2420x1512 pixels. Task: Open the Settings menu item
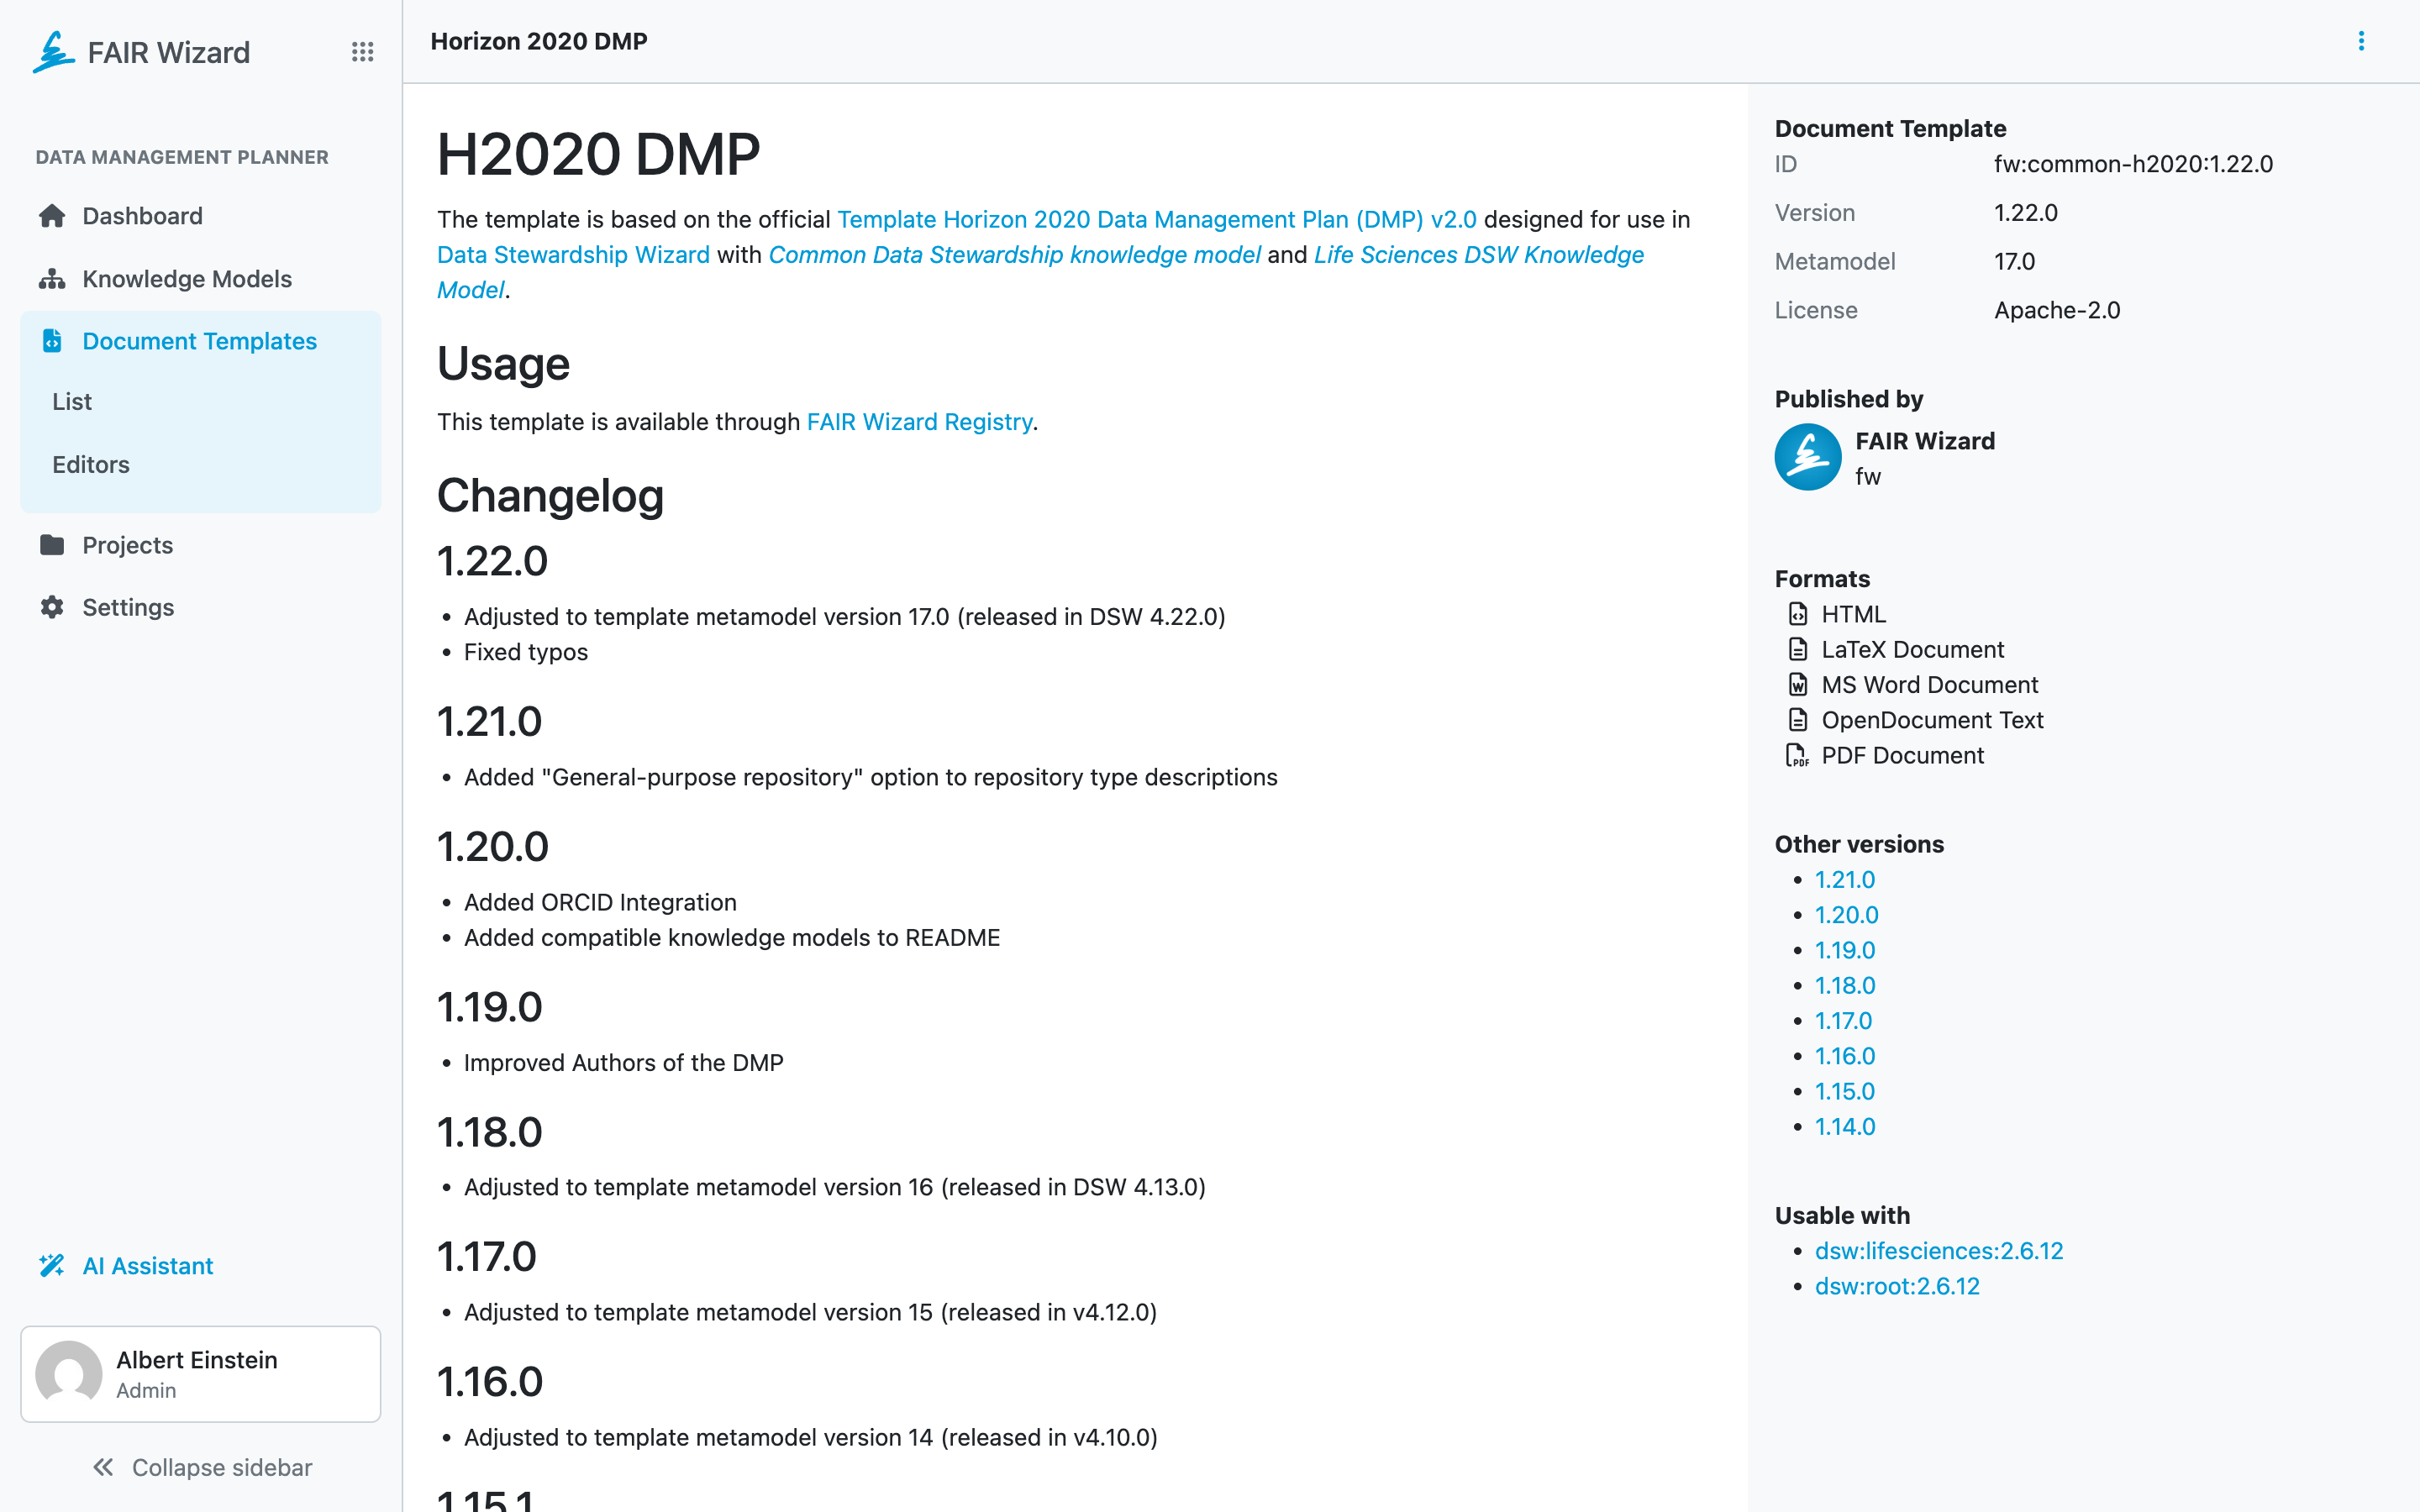click(200, 607)
